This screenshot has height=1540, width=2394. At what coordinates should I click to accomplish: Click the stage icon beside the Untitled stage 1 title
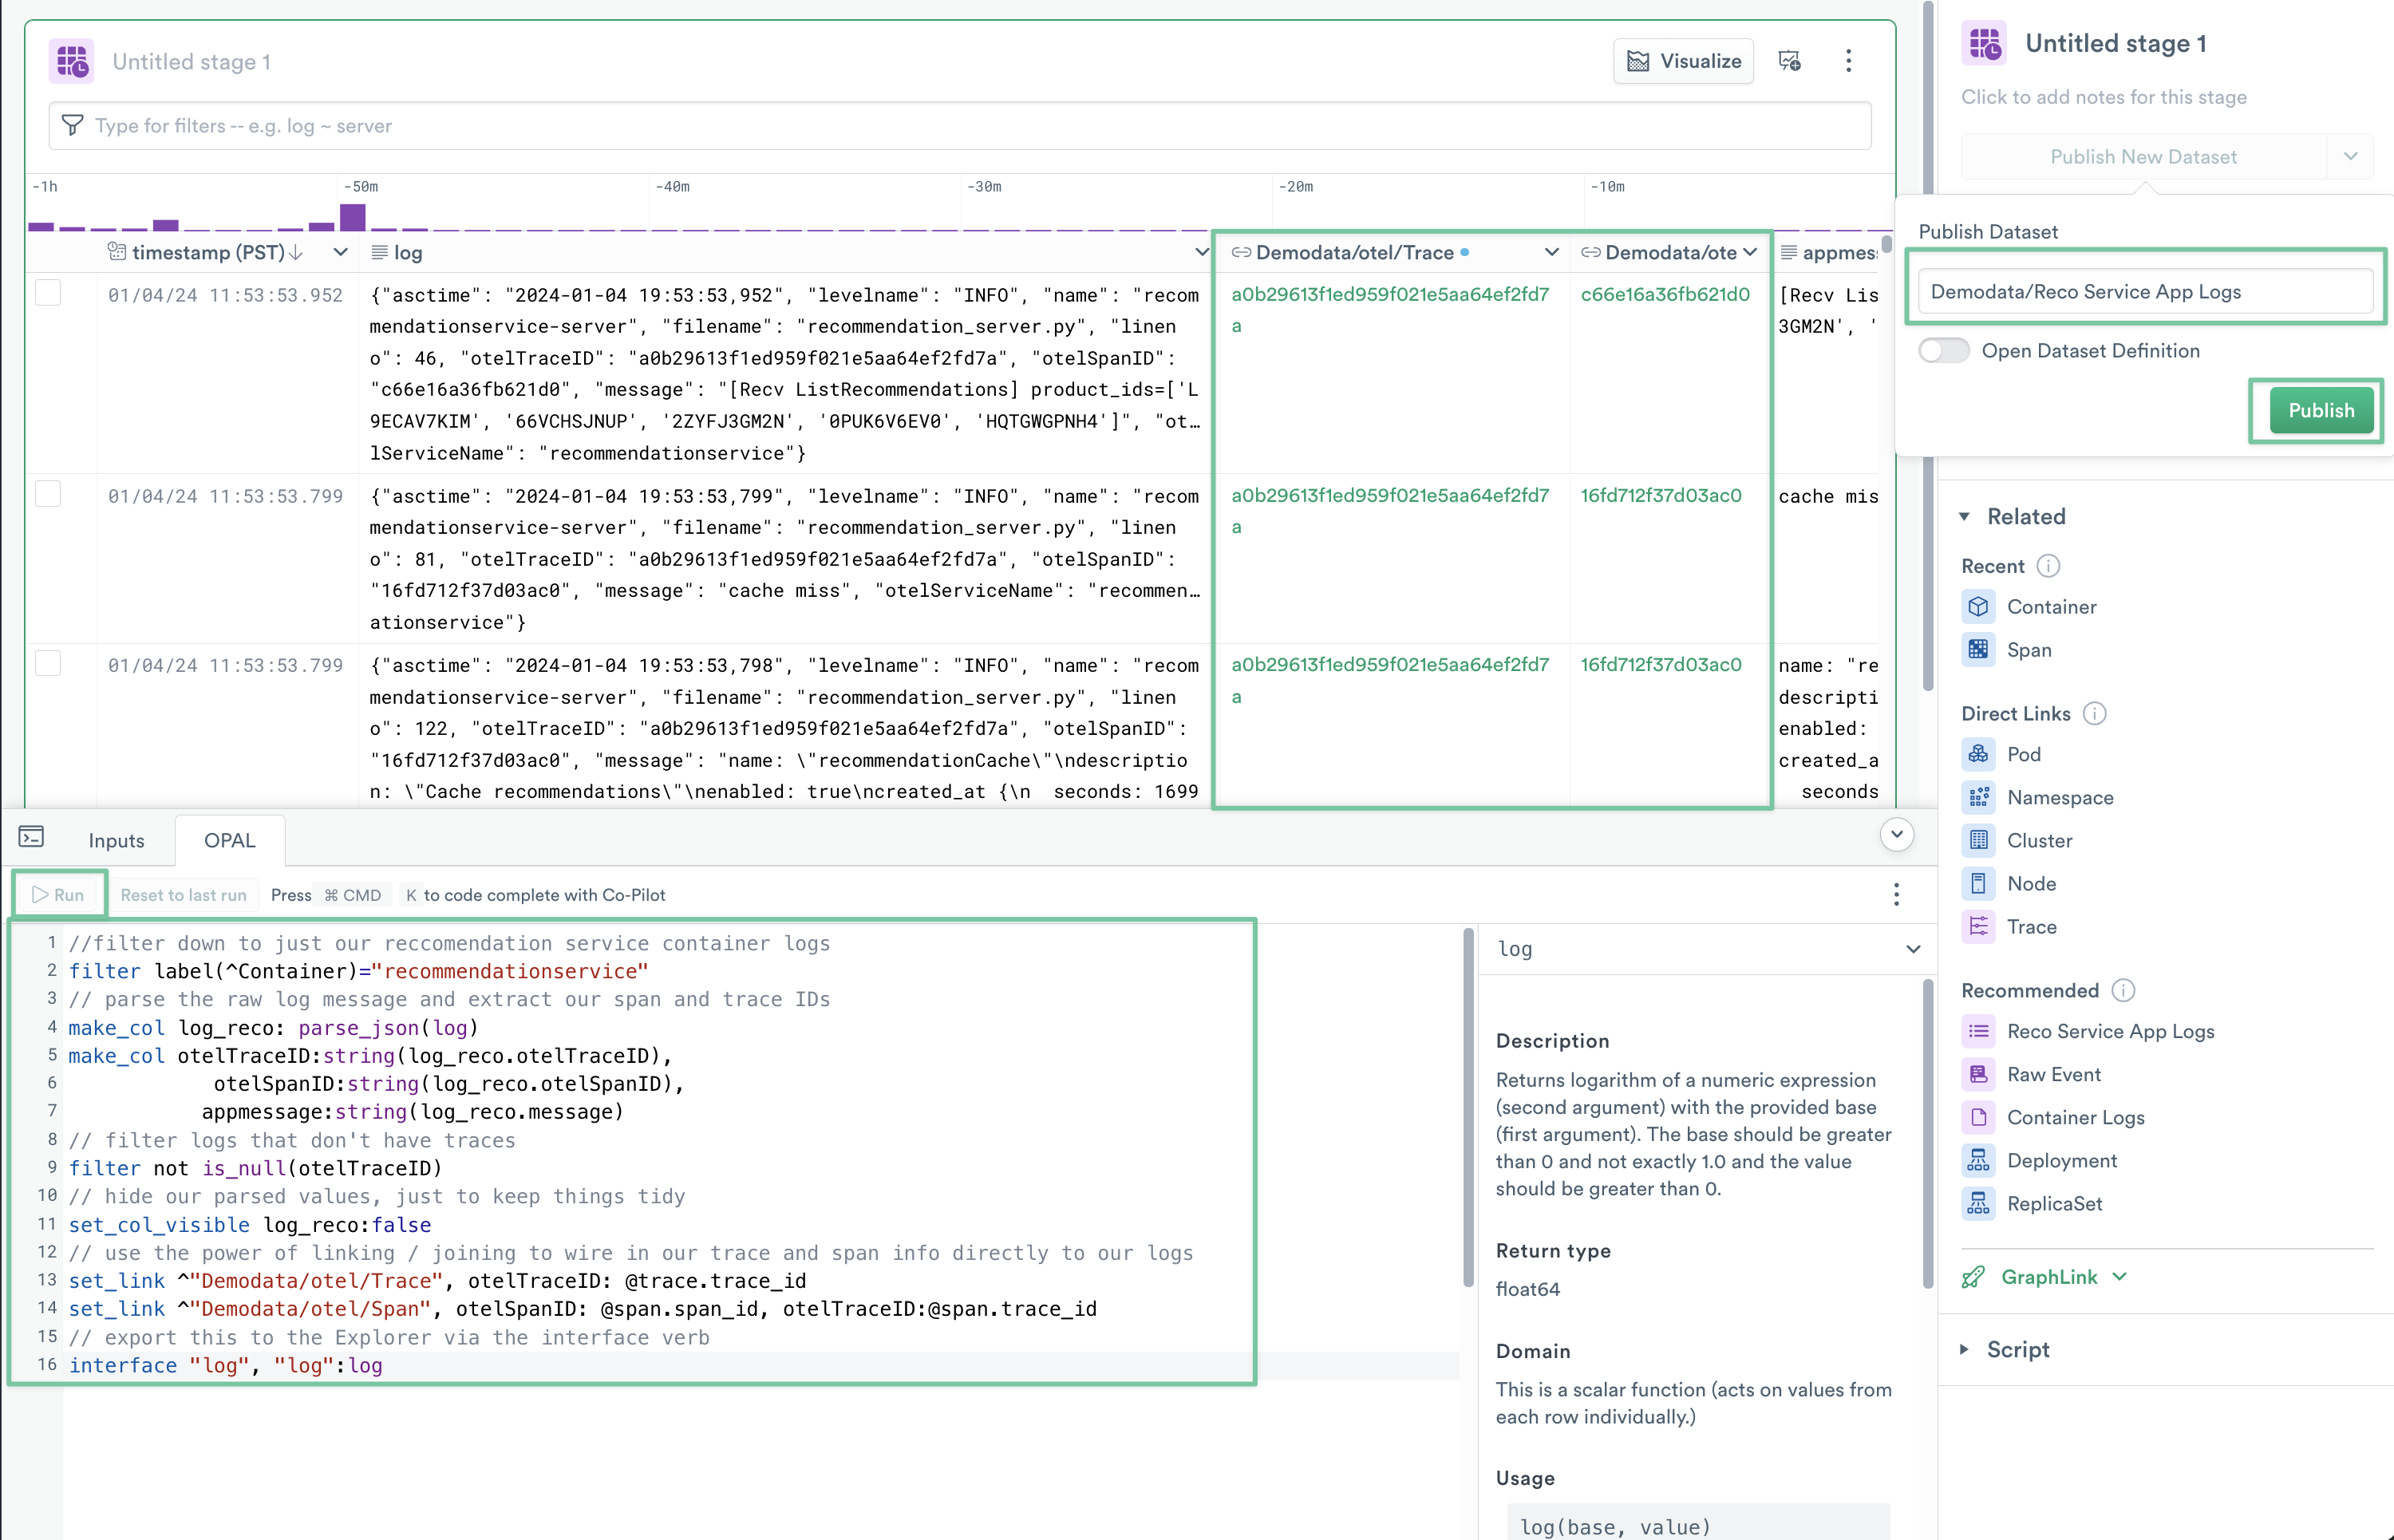[x=72, y=61]
